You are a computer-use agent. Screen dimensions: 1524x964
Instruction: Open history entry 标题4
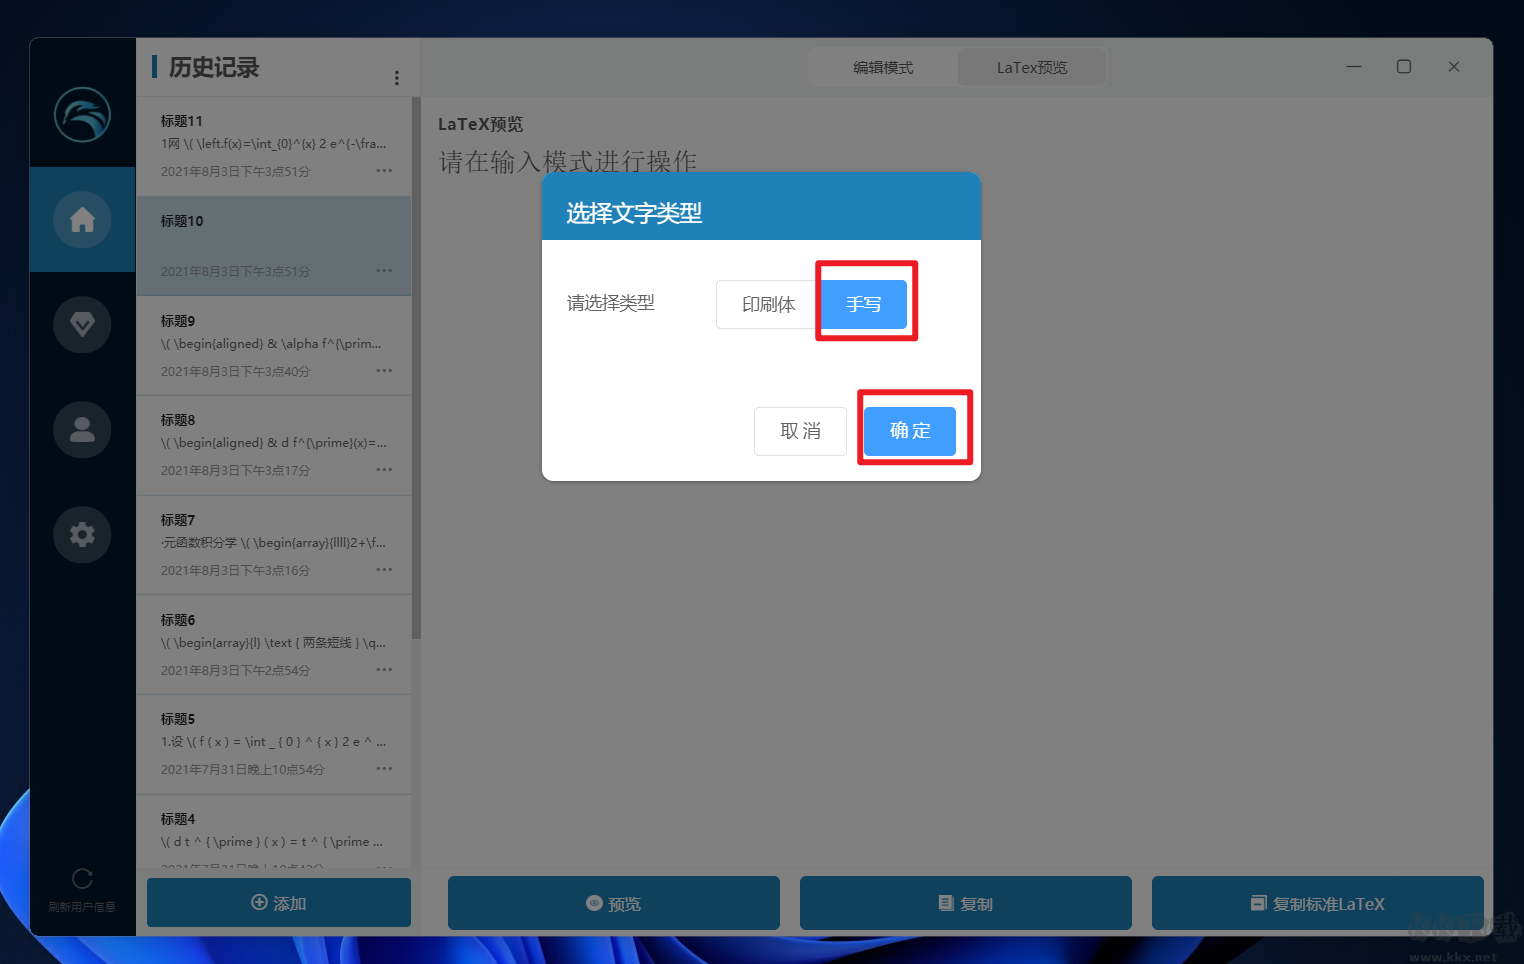pyautogui.click(x=273, y=831)
